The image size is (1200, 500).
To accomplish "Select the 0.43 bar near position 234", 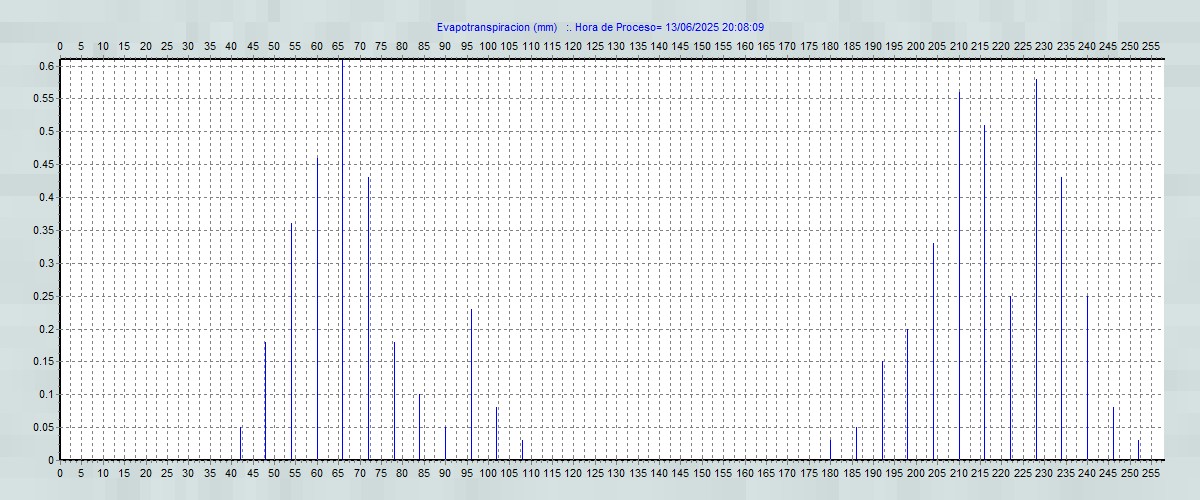I will pos(1061,318).
